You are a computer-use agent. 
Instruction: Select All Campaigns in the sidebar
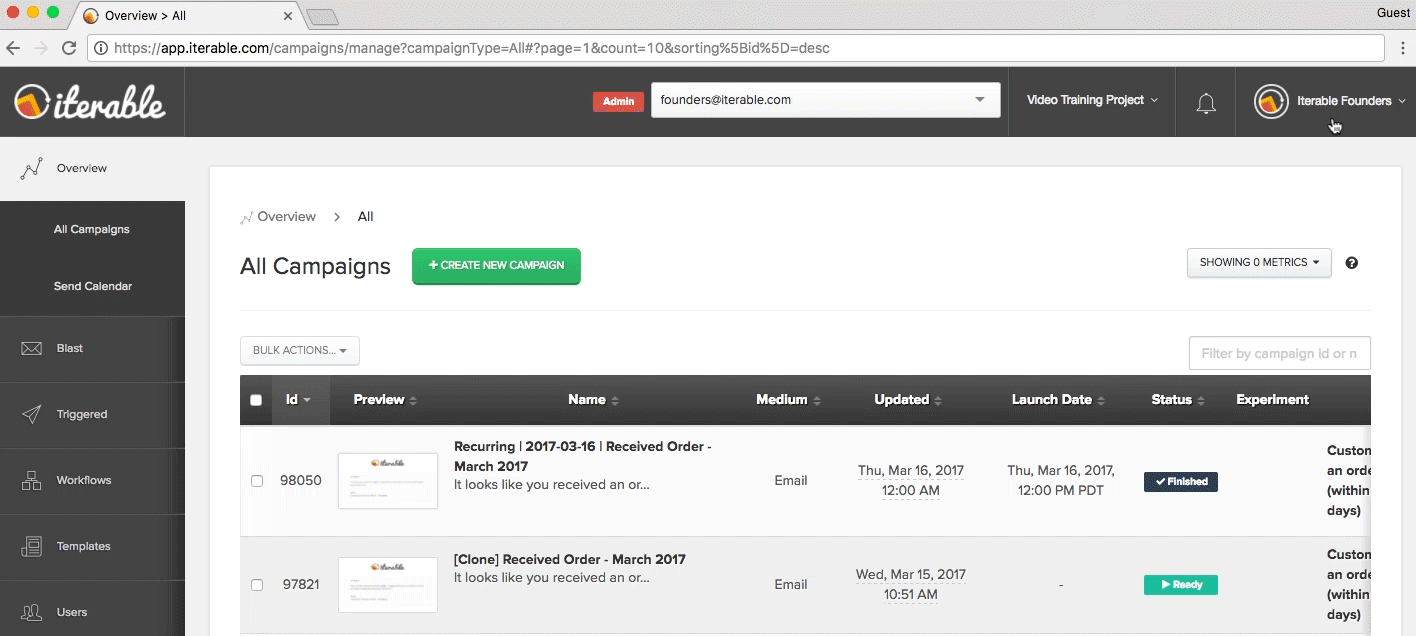pyautogui.click(x=92, y=229)
